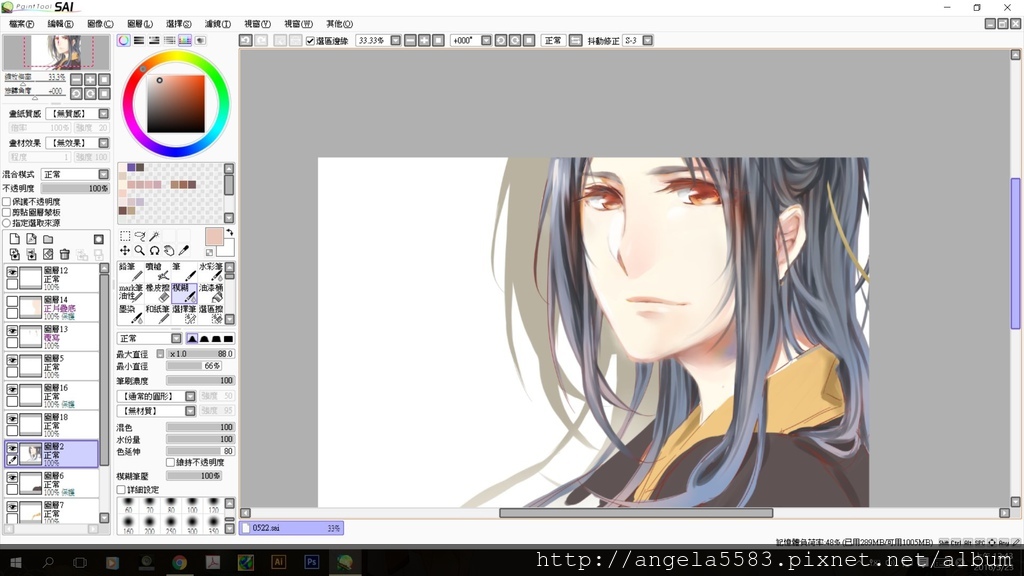Open zoom percentage 33.33% dropdown

pos(395,40)
